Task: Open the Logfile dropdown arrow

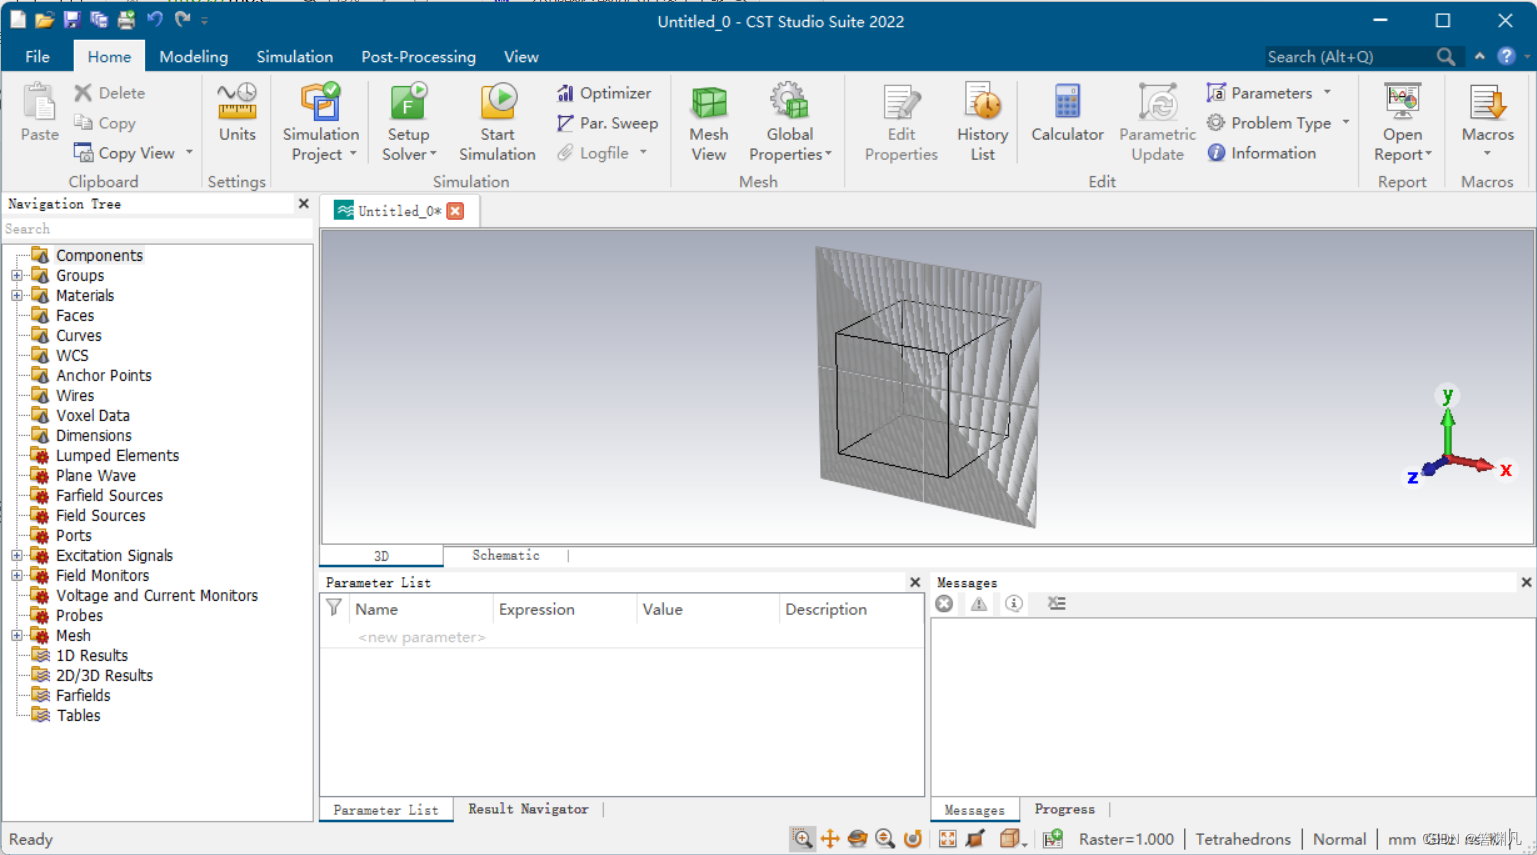Action: tap(643, 153)
